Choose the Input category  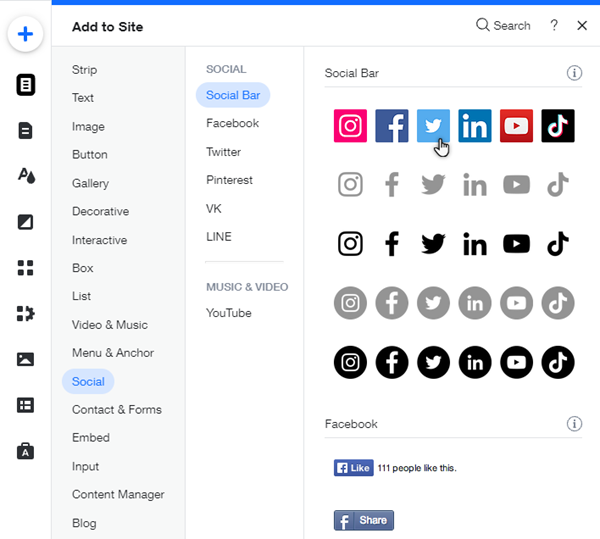85,466
